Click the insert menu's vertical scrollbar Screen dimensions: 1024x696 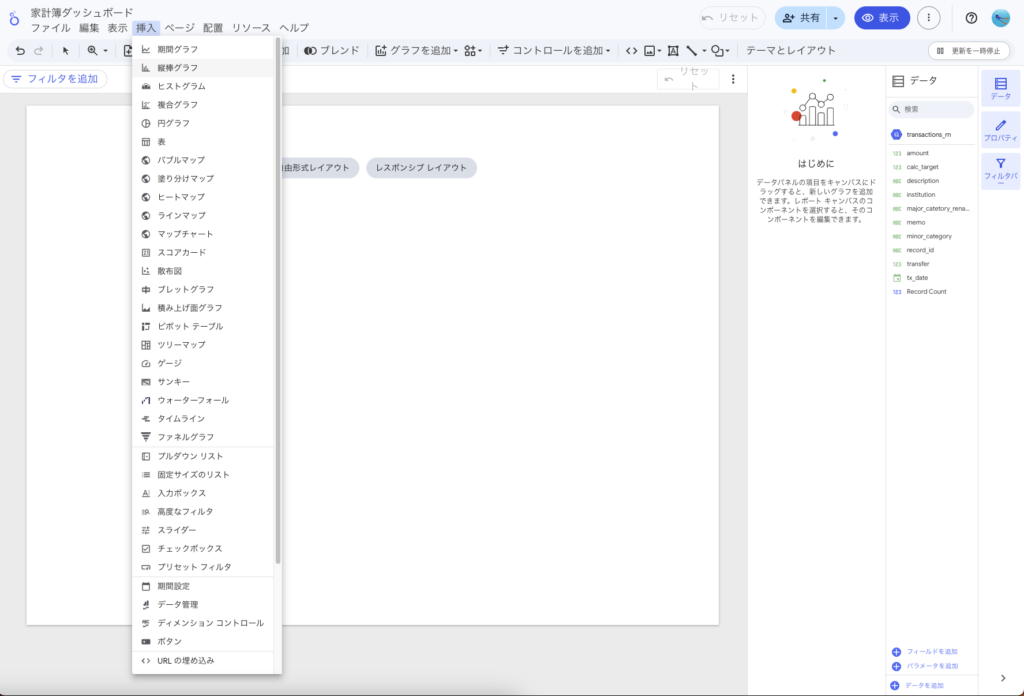pyautogui.click(x=278, y=300)
